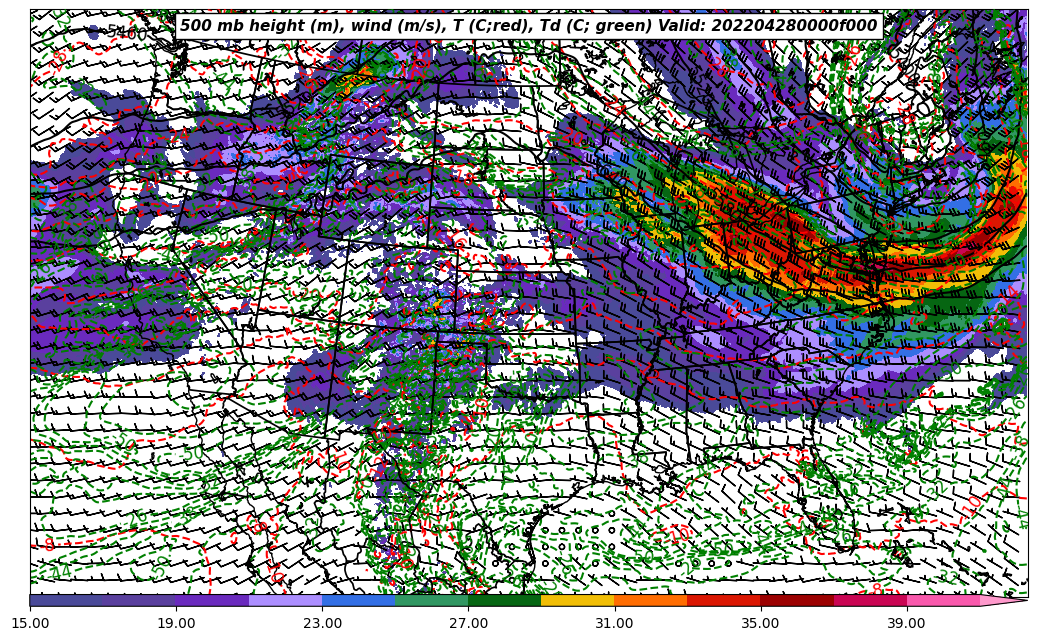Select the dark red colorbar segment after 35.00
Viewport: 1037px width, 640px height.
796,600
